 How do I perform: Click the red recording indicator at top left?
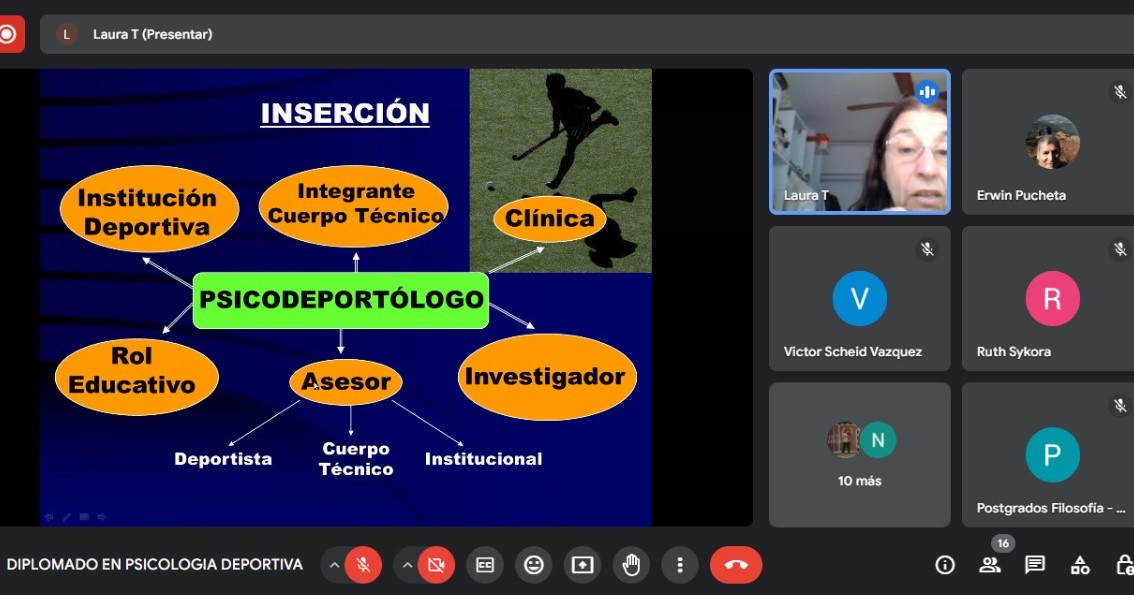click(8, 34)
